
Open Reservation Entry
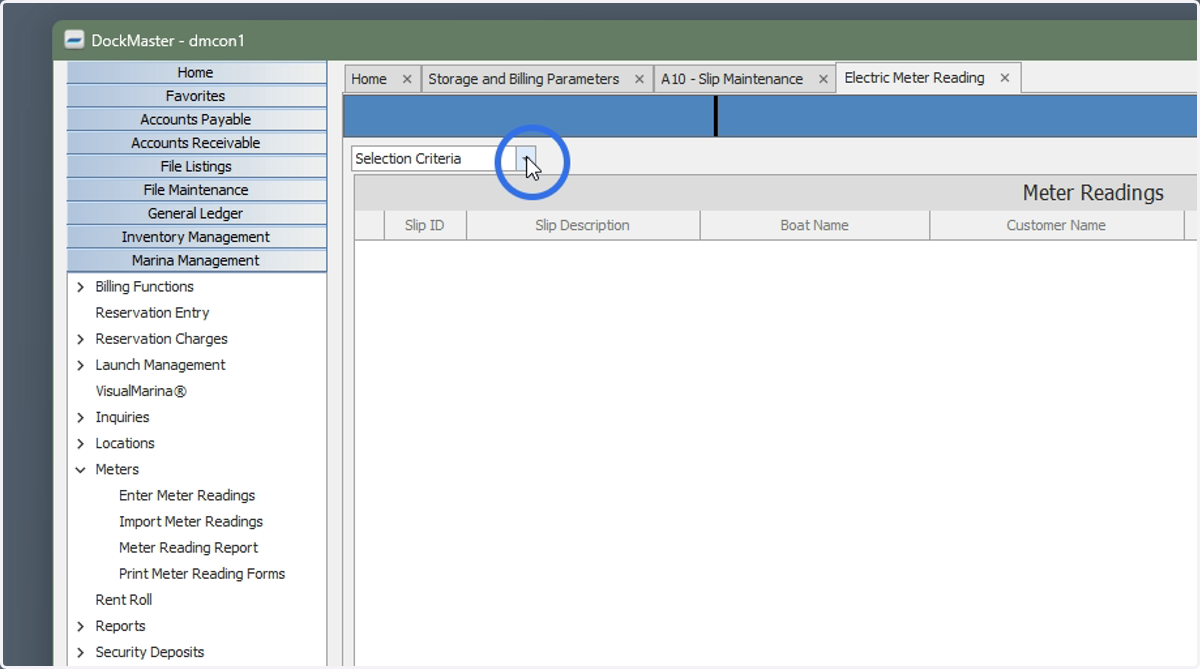click(152, 313)
